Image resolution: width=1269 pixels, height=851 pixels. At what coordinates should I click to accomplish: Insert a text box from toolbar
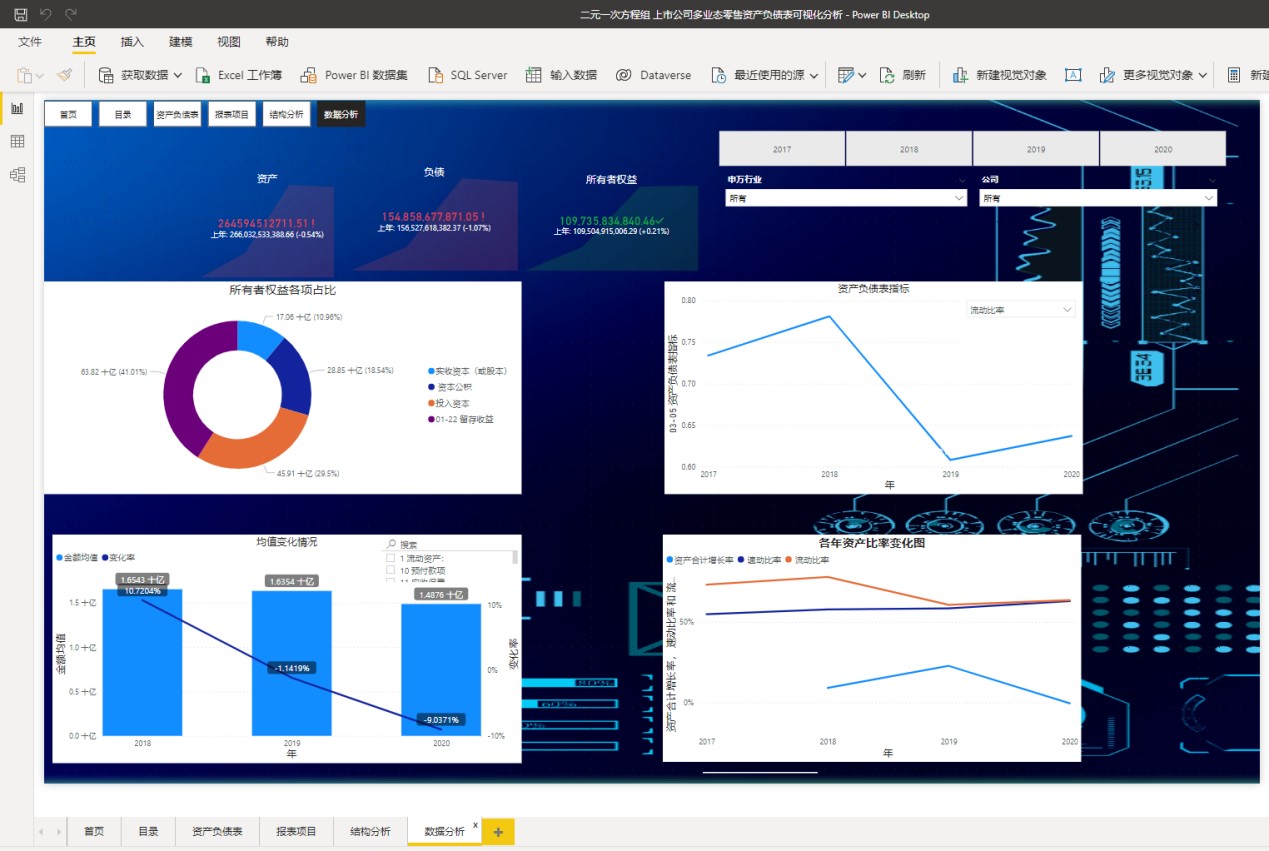point(1073,75)
